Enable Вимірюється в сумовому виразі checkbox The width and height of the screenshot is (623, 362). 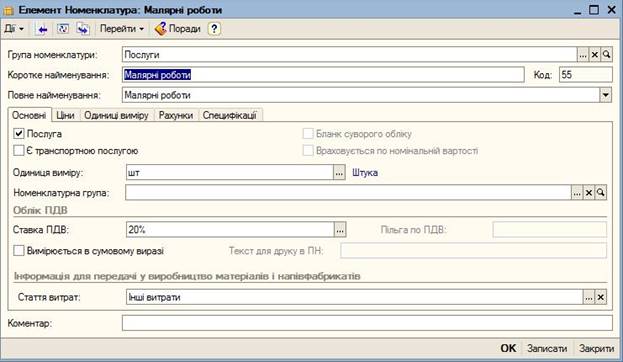[x=19, y=251]
